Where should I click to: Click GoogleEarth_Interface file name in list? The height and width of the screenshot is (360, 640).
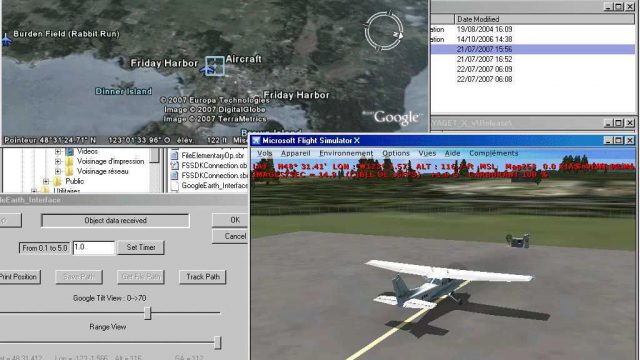(x=214, y=186)
